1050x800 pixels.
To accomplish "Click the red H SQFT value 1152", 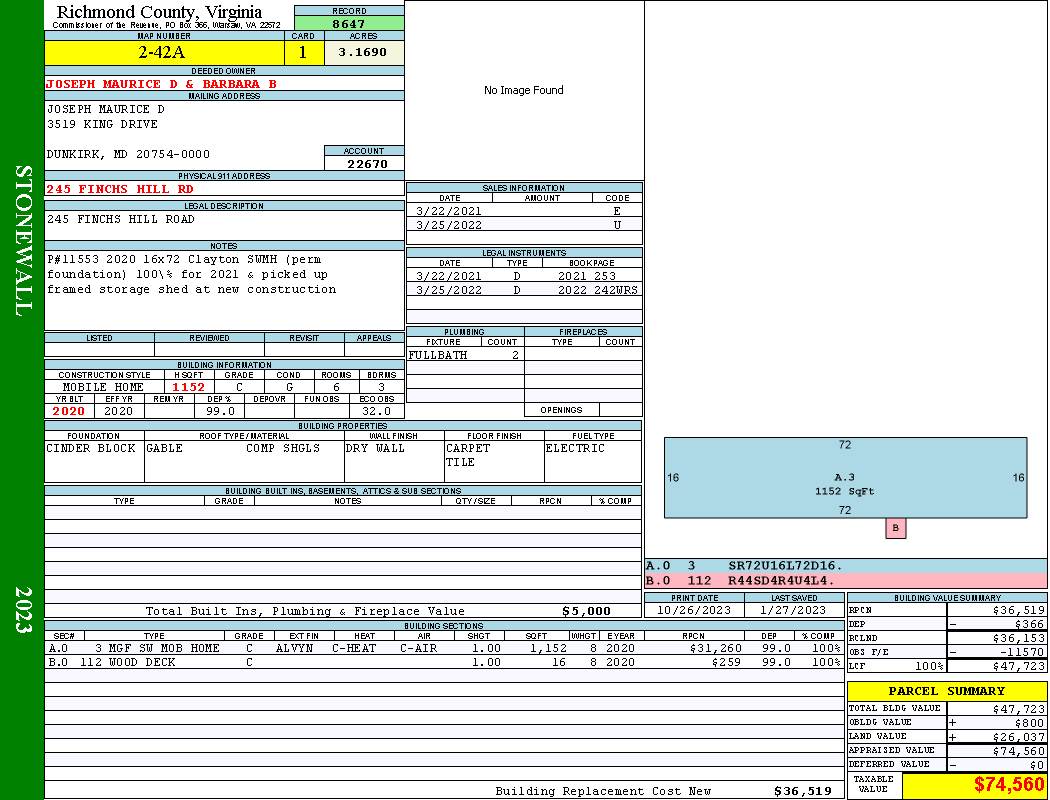I will pyautogui.click(x=188, y=387).
